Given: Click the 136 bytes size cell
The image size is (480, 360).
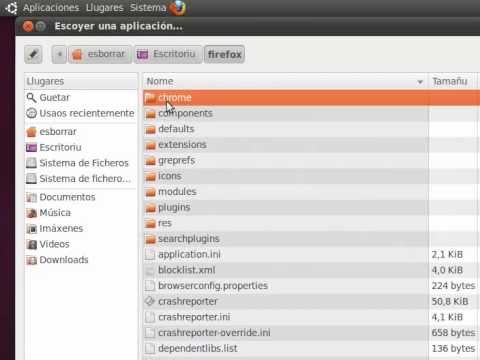Looking at the screenshot, I should pyautogui.click(x=453, y=348).
